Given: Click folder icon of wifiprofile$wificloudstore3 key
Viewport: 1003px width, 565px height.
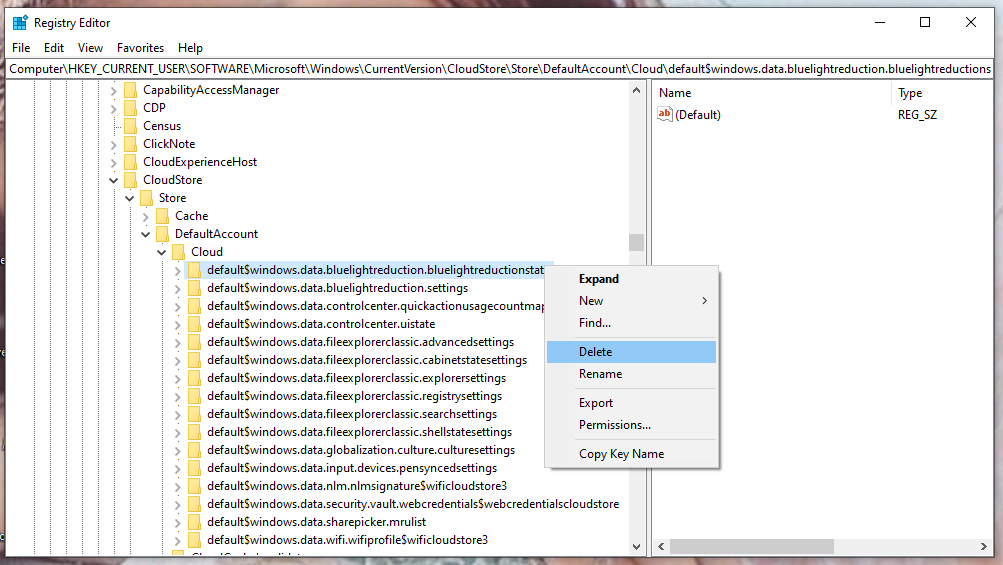Looking at the screenshot, I should click(194, 539).
